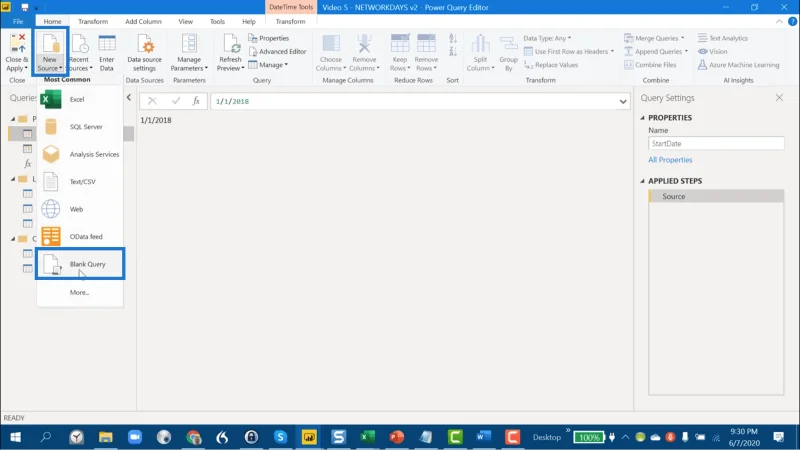Choose Text/CSV source
Image resolution: width=800 pixels, height=450 pixels.
pyautogui.click(x=80, y=182)
